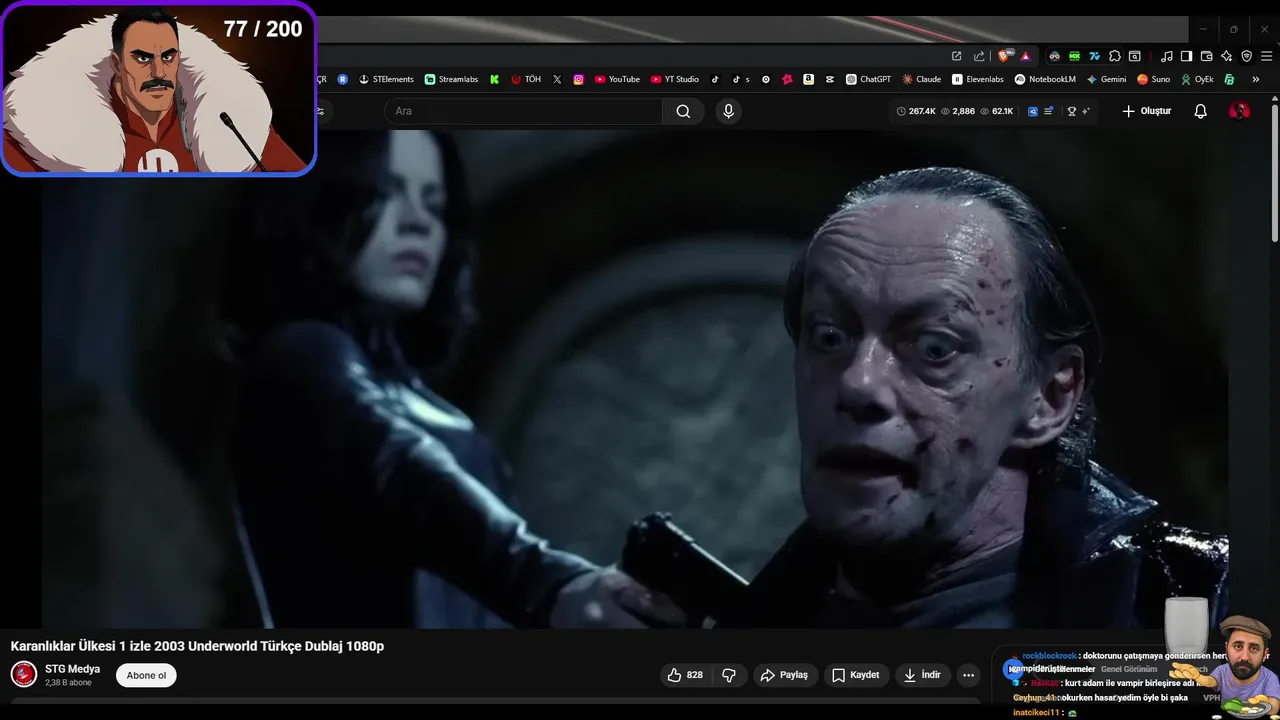Open the STElements bookmark
This screenshot has width=1280, height=720.
pos(386,79)
